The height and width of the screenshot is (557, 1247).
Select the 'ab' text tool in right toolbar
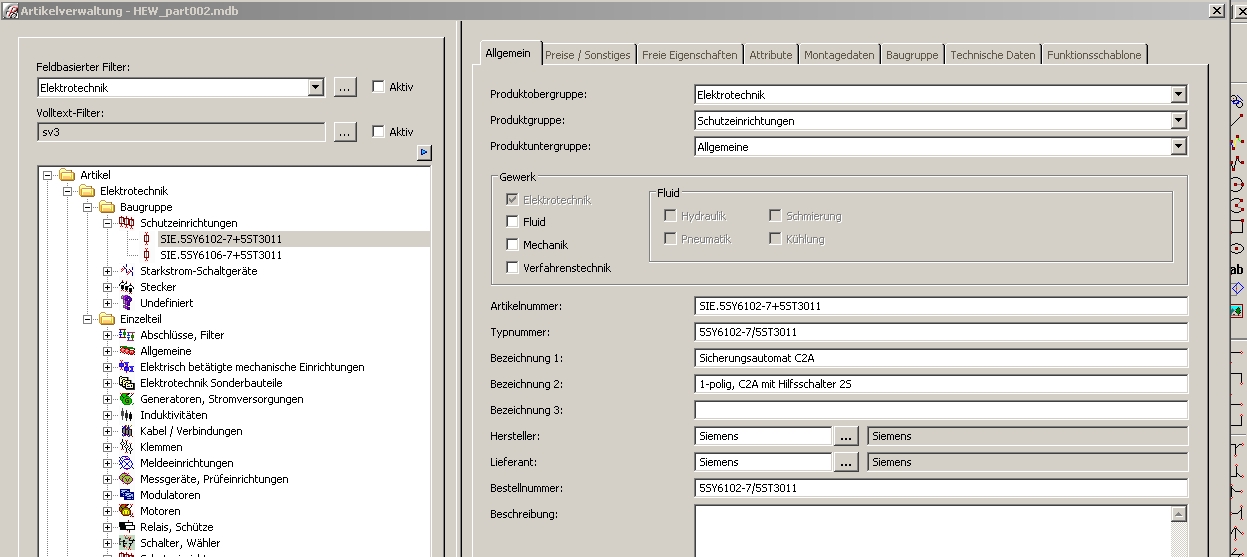click(1237, 270)
